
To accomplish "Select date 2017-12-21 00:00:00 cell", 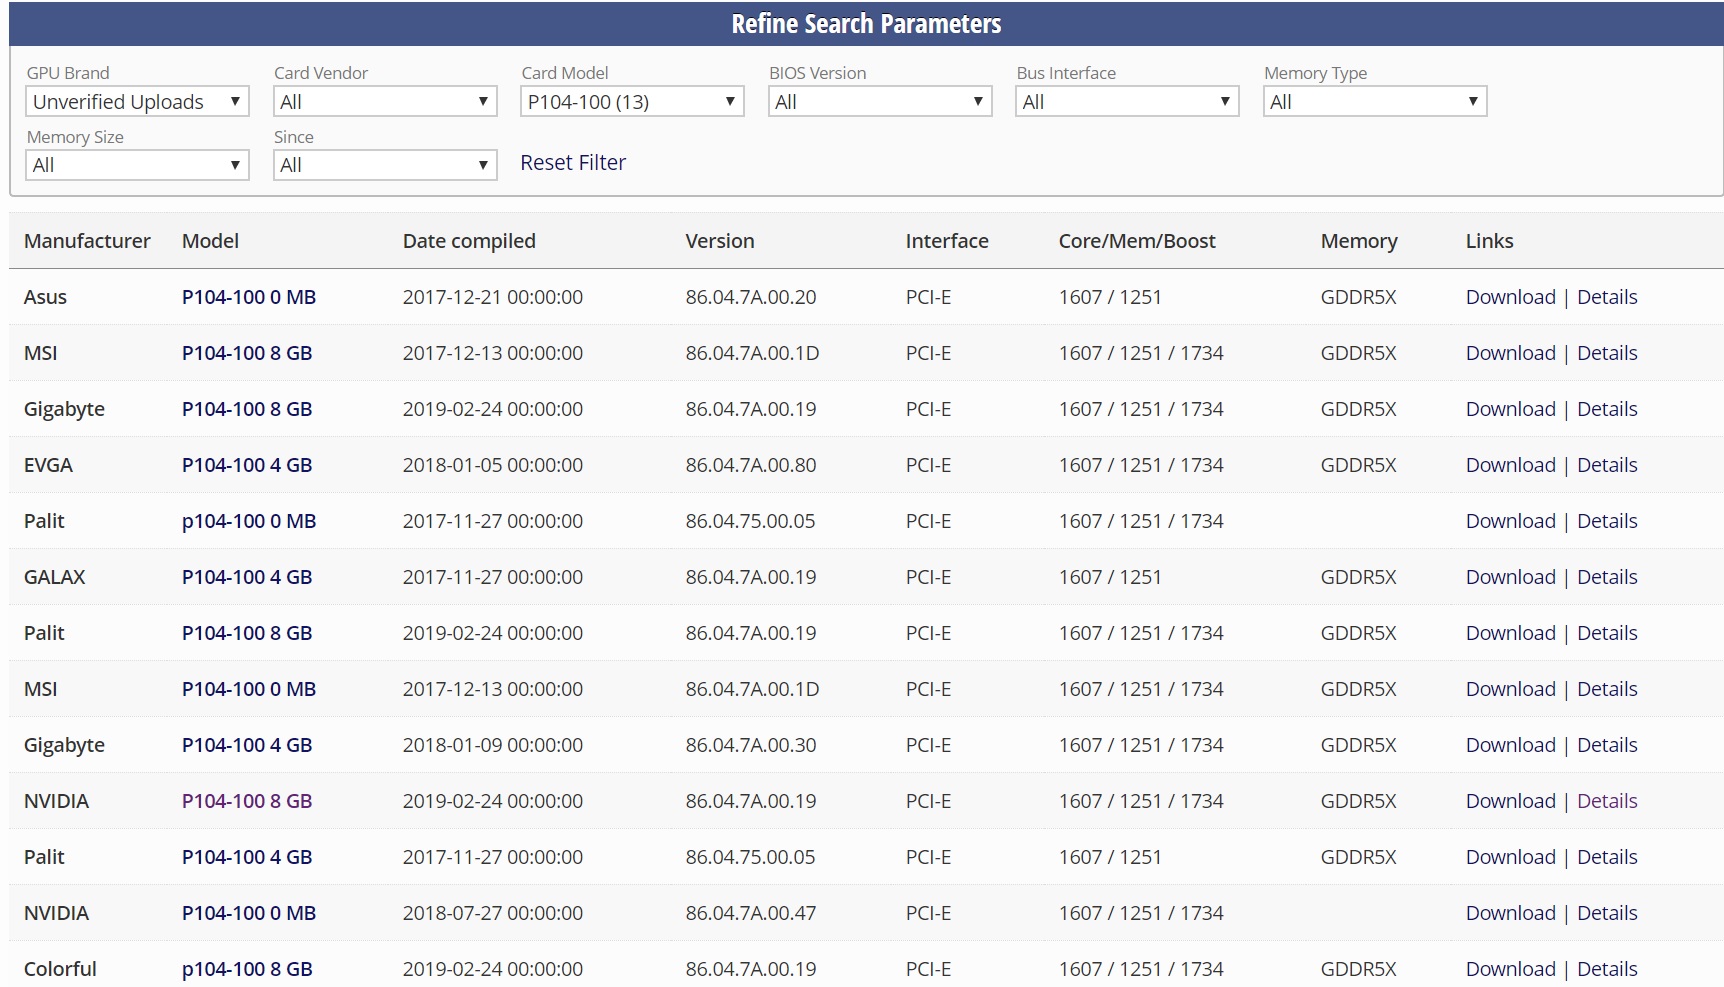I will click(493, 297).
